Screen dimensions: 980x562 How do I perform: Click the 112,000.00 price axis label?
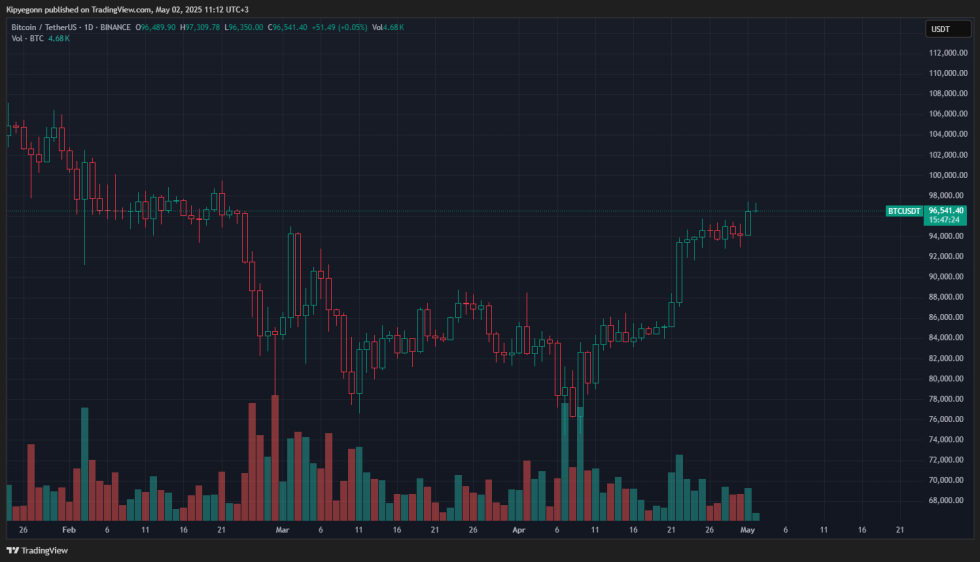coord(946,53)
